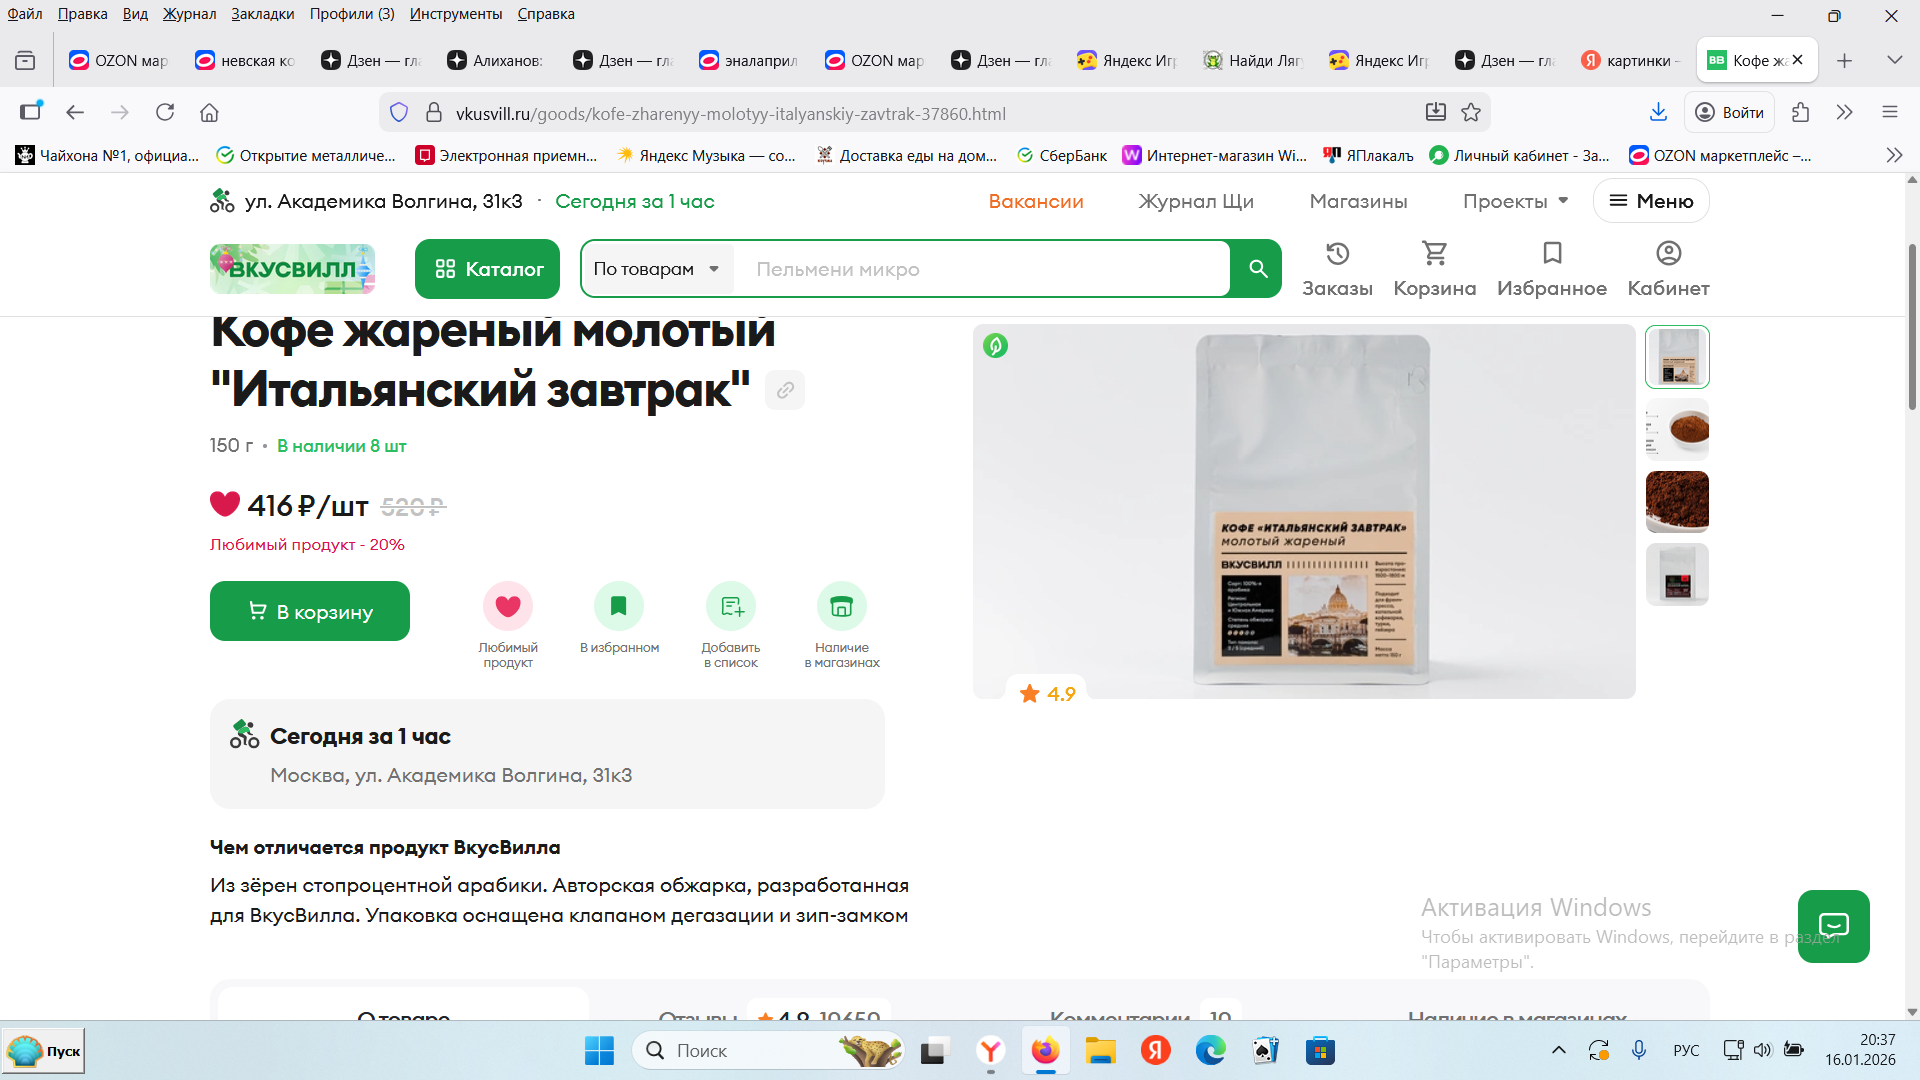Open the Каталог catalog button
The width and height of the screenshot is (1920, 1080).
[x=487, y=269]
